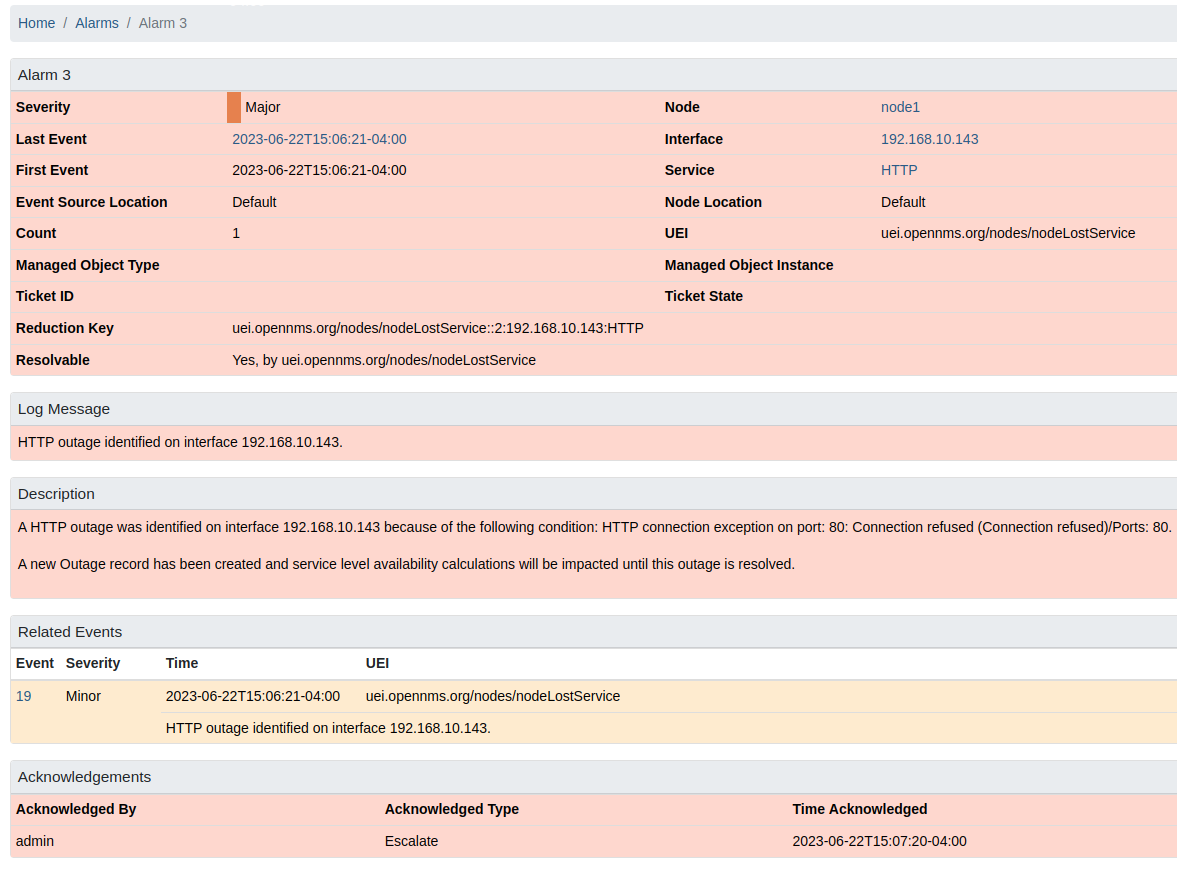Click the UEI value for nodeLostService
1177x874 pixels.
tap(1006, 233)
